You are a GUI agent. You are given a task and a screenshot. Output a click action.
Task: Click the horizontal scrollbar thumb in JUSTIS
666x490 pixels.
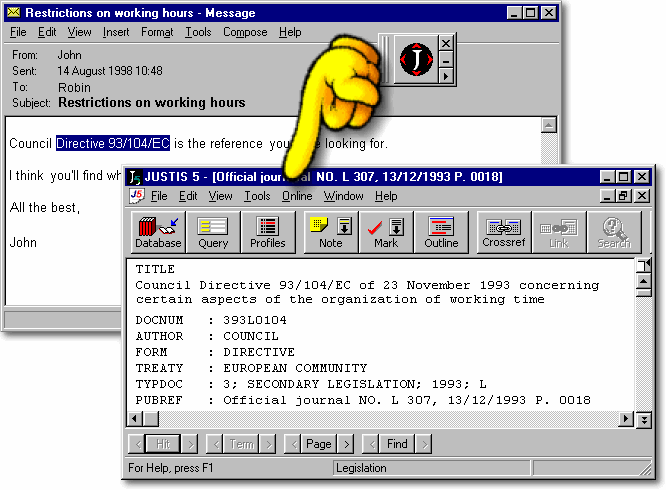tap(151, 419)
